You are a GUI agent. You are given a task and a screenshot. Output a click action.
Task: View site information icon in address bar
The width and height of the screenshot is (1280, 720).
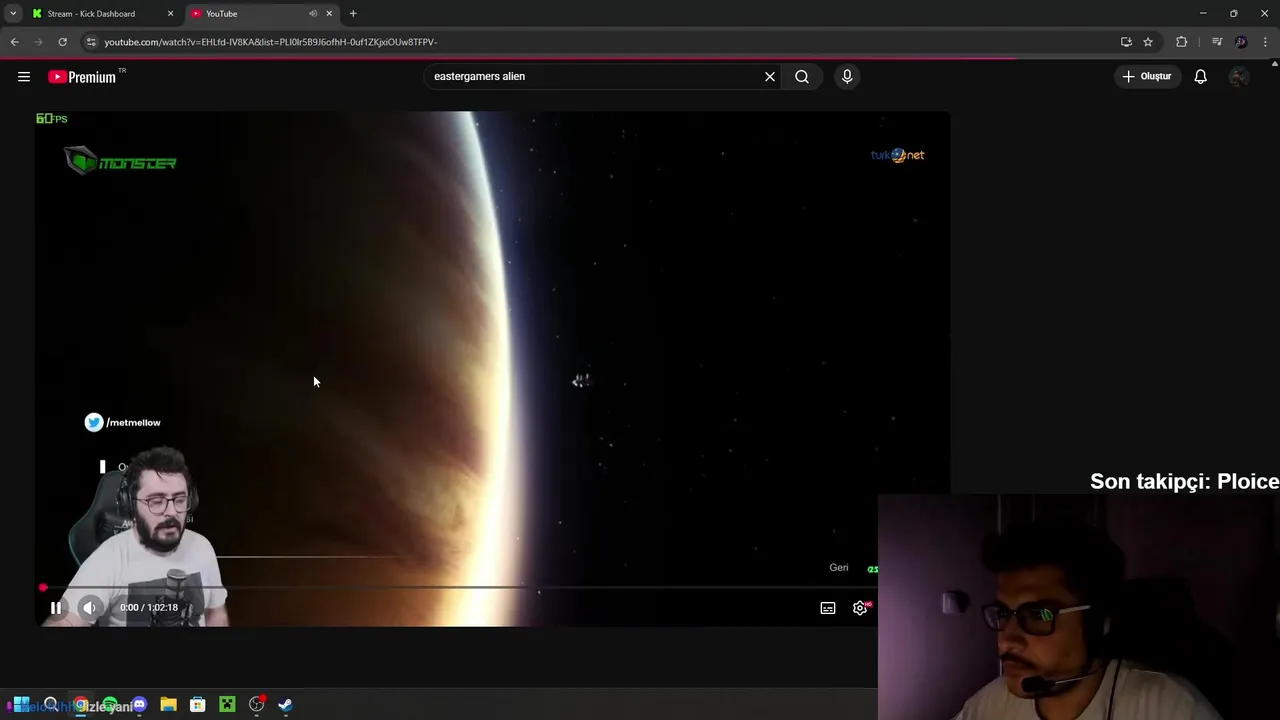[91, 42]
